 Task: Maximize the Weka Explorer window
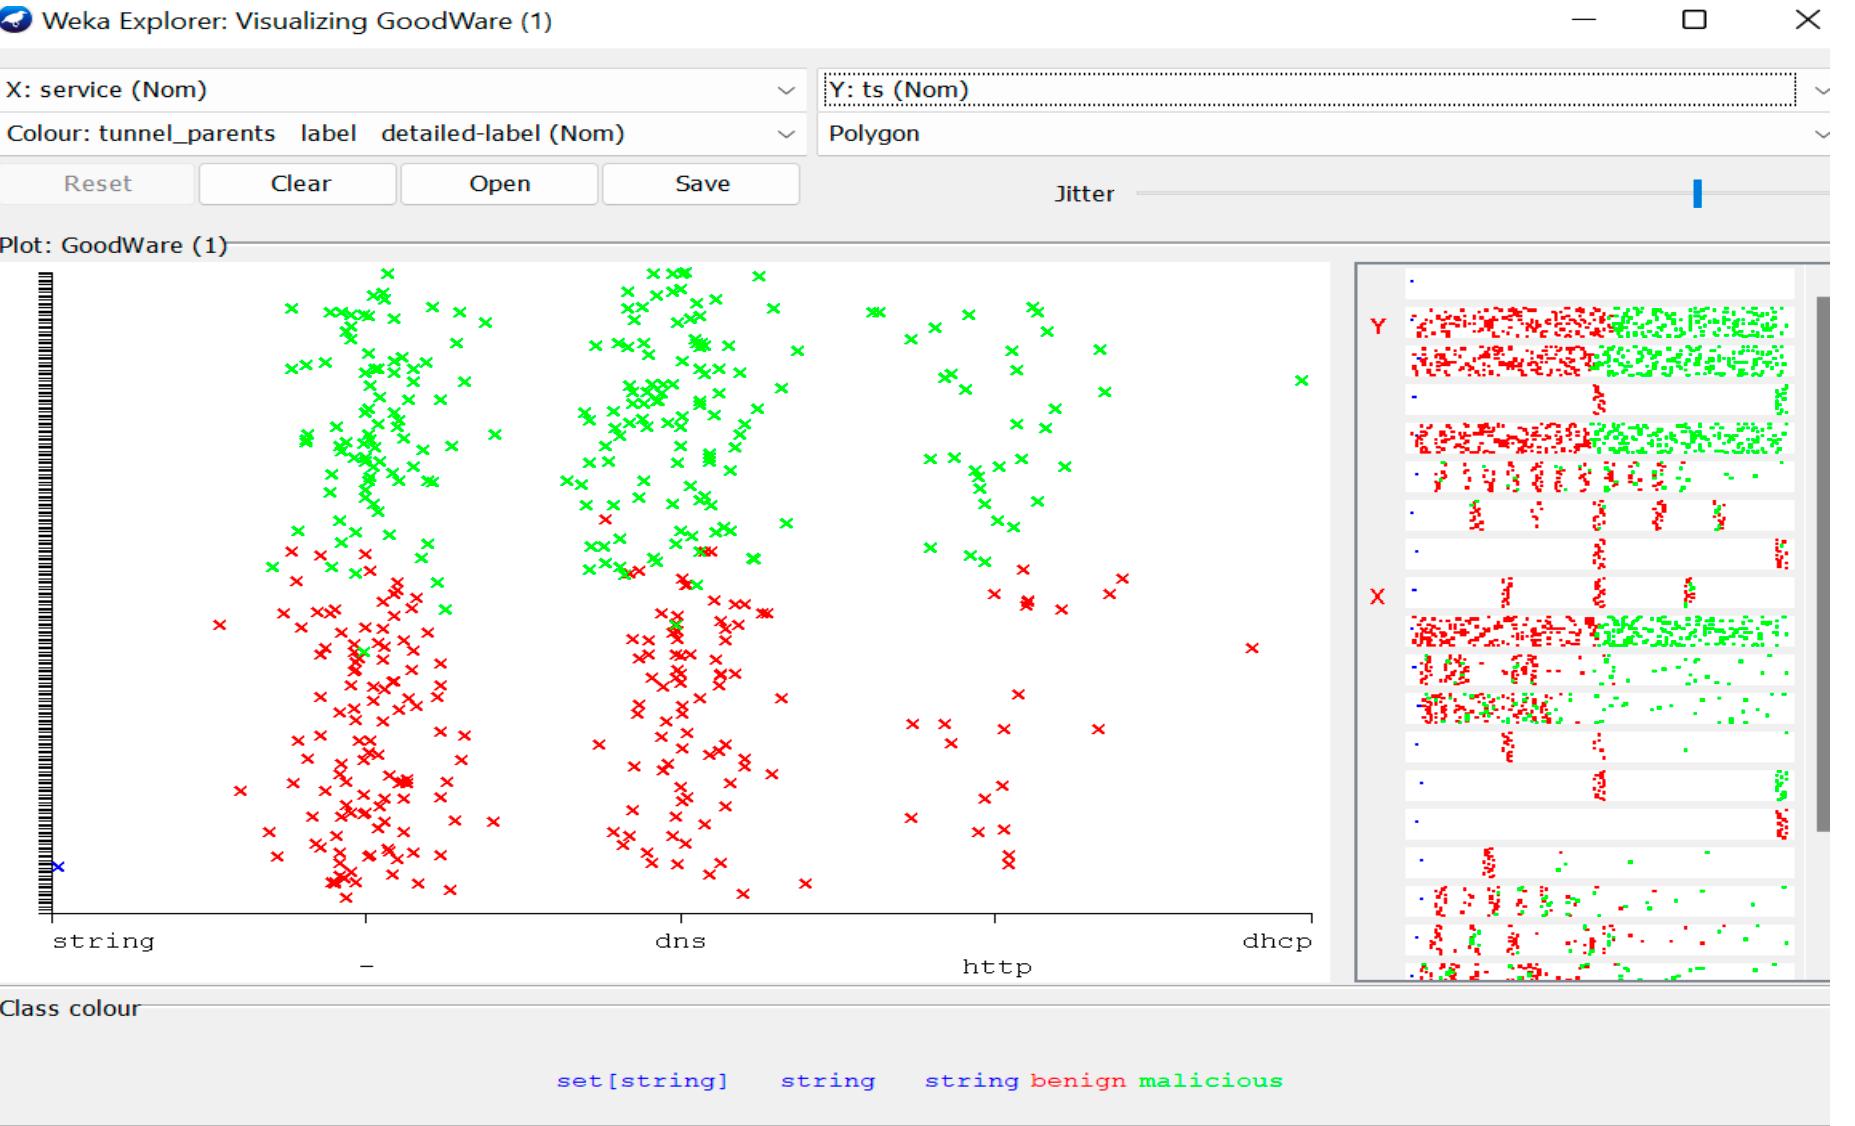pyautogui.click(x=1694, y=20)
